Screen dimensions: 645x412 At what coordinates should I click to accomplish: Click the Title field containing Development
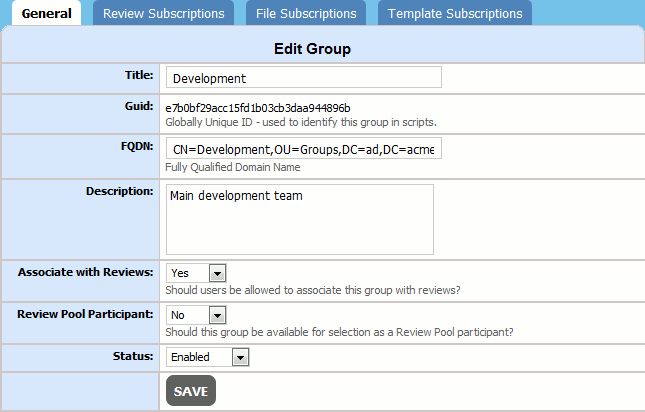303,78
